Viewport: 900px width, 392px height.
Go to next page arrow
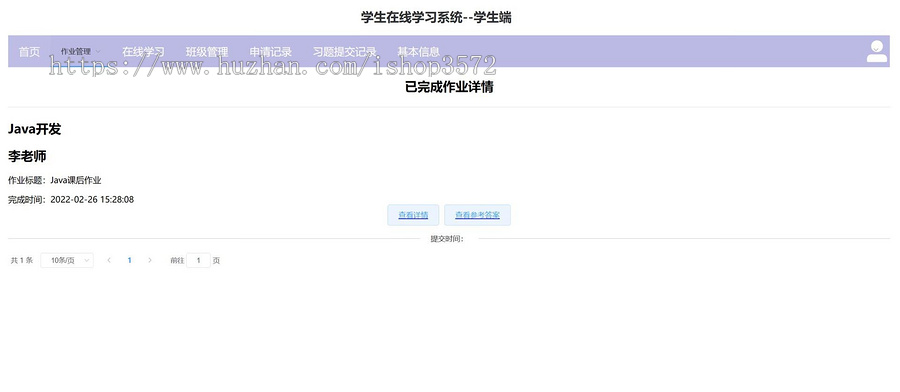(x=150, y=261)
